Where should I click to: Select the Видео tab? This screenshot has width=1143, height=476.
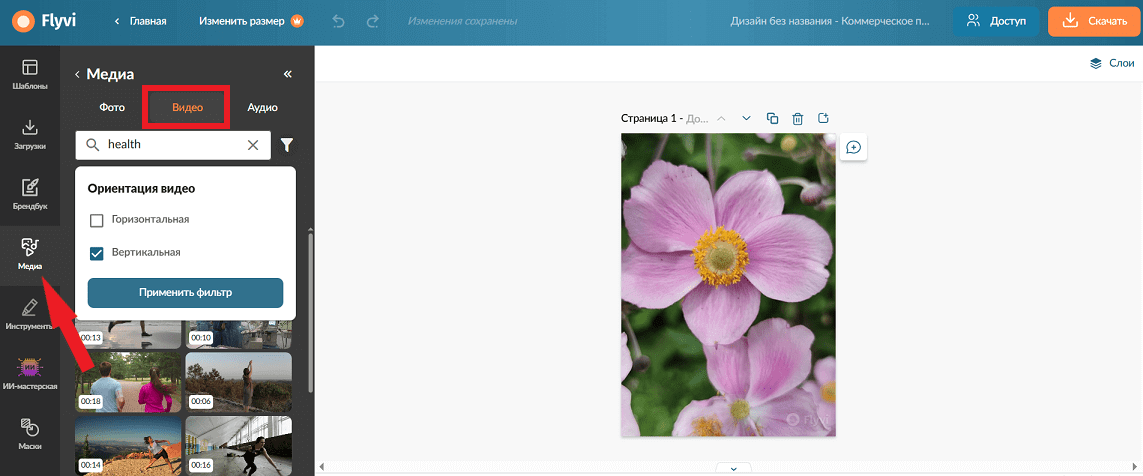(187, 107)
